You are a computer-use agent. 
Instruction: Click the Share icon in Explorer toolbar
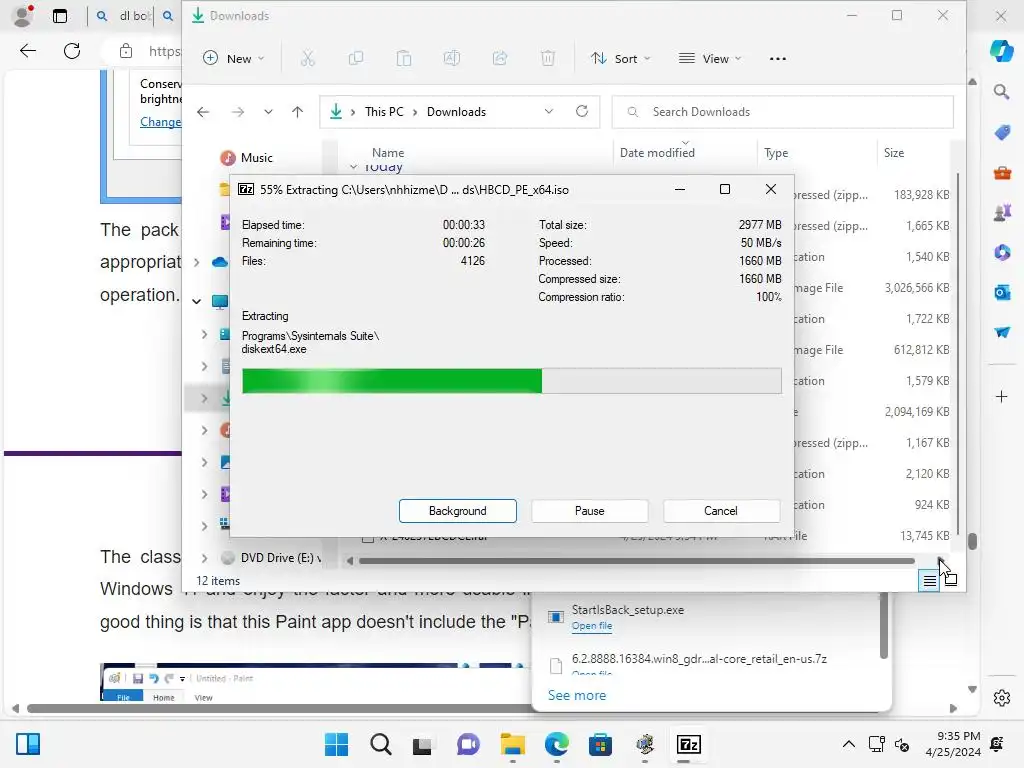point(500,59)
